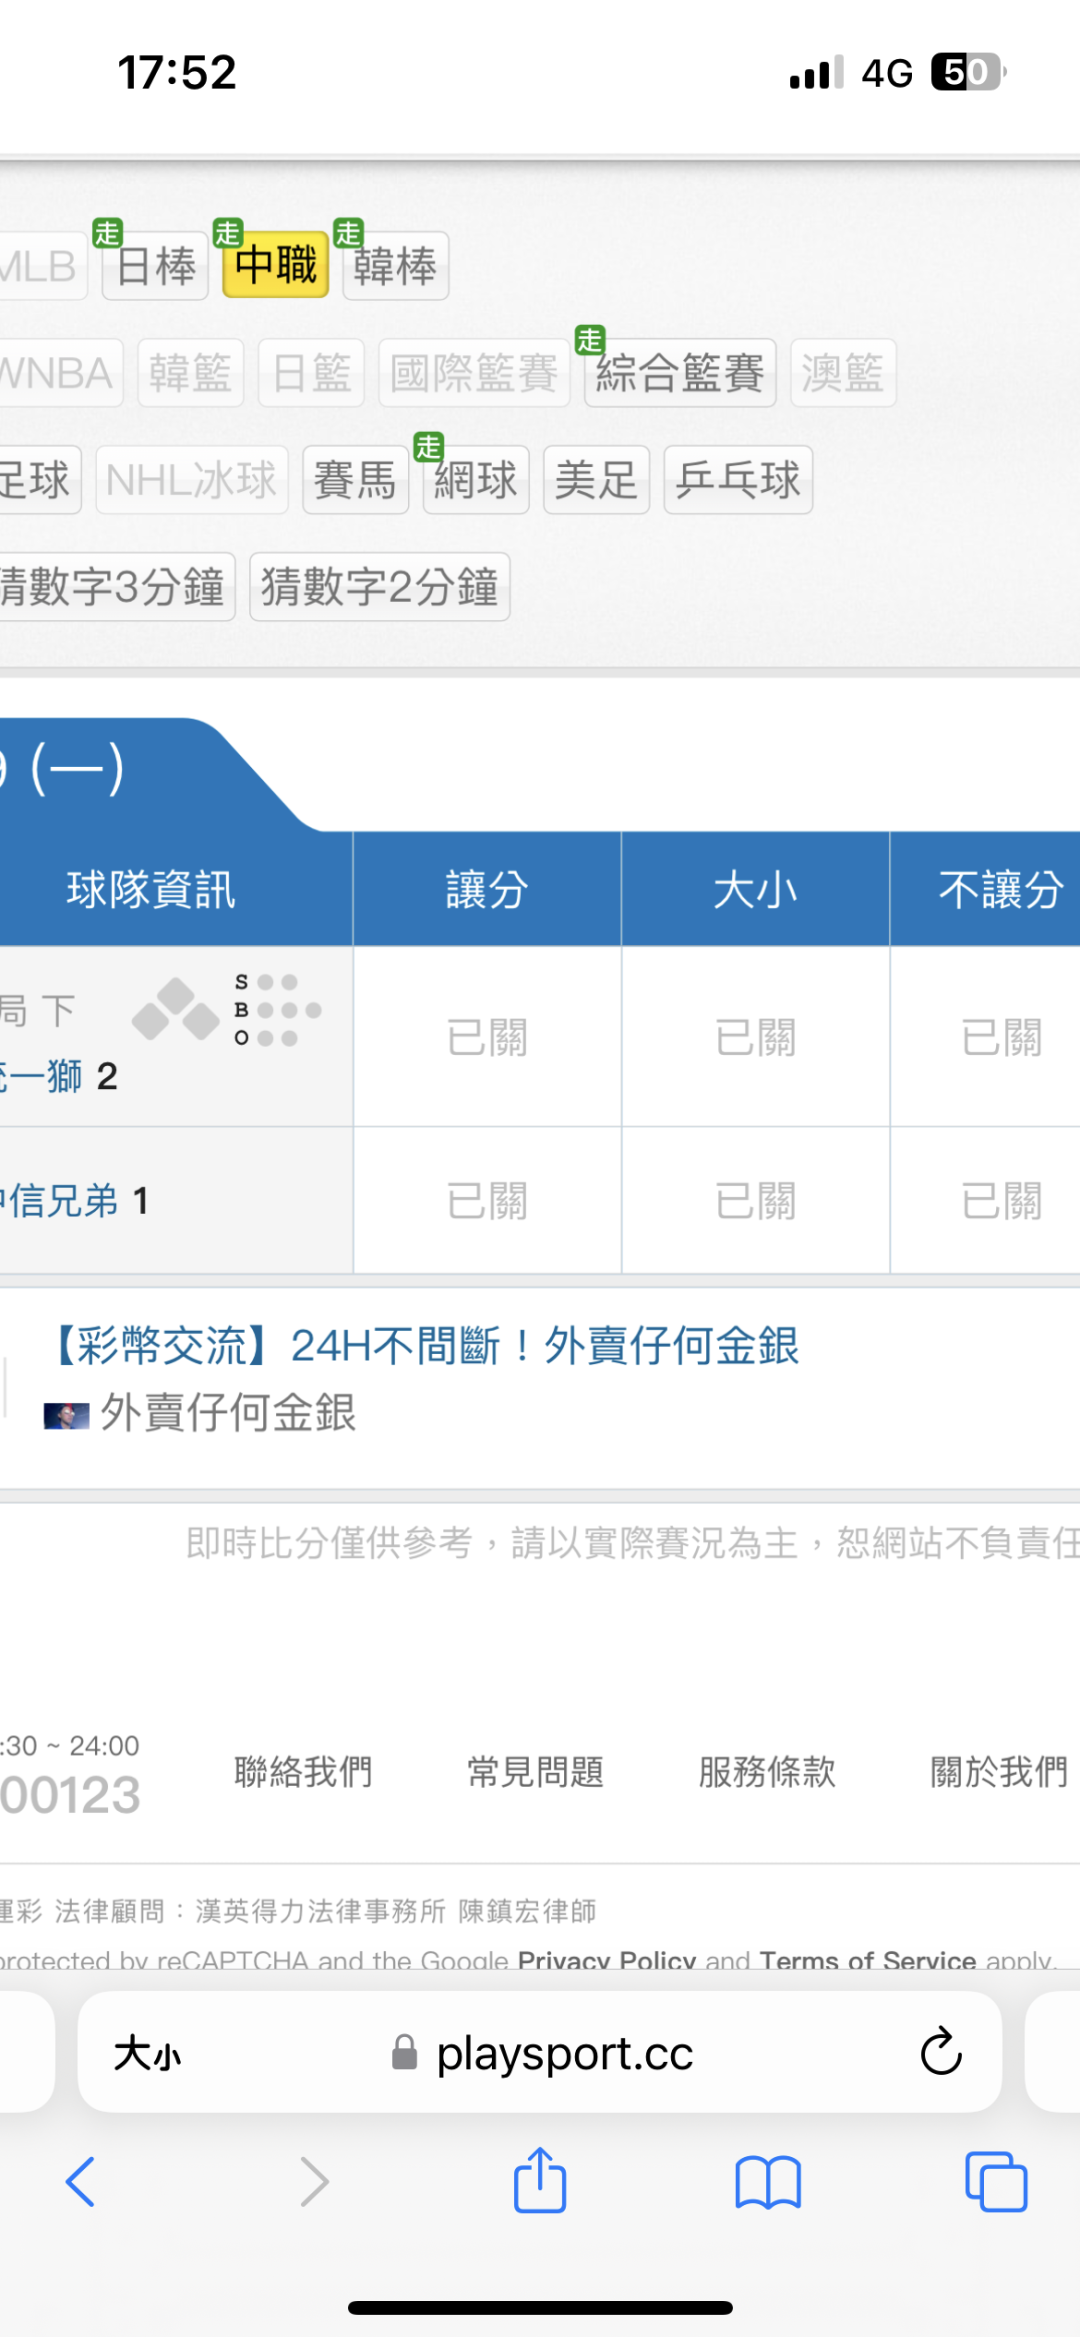
Task: Tap the 大小 column header
Action: (x=755, y=889)
